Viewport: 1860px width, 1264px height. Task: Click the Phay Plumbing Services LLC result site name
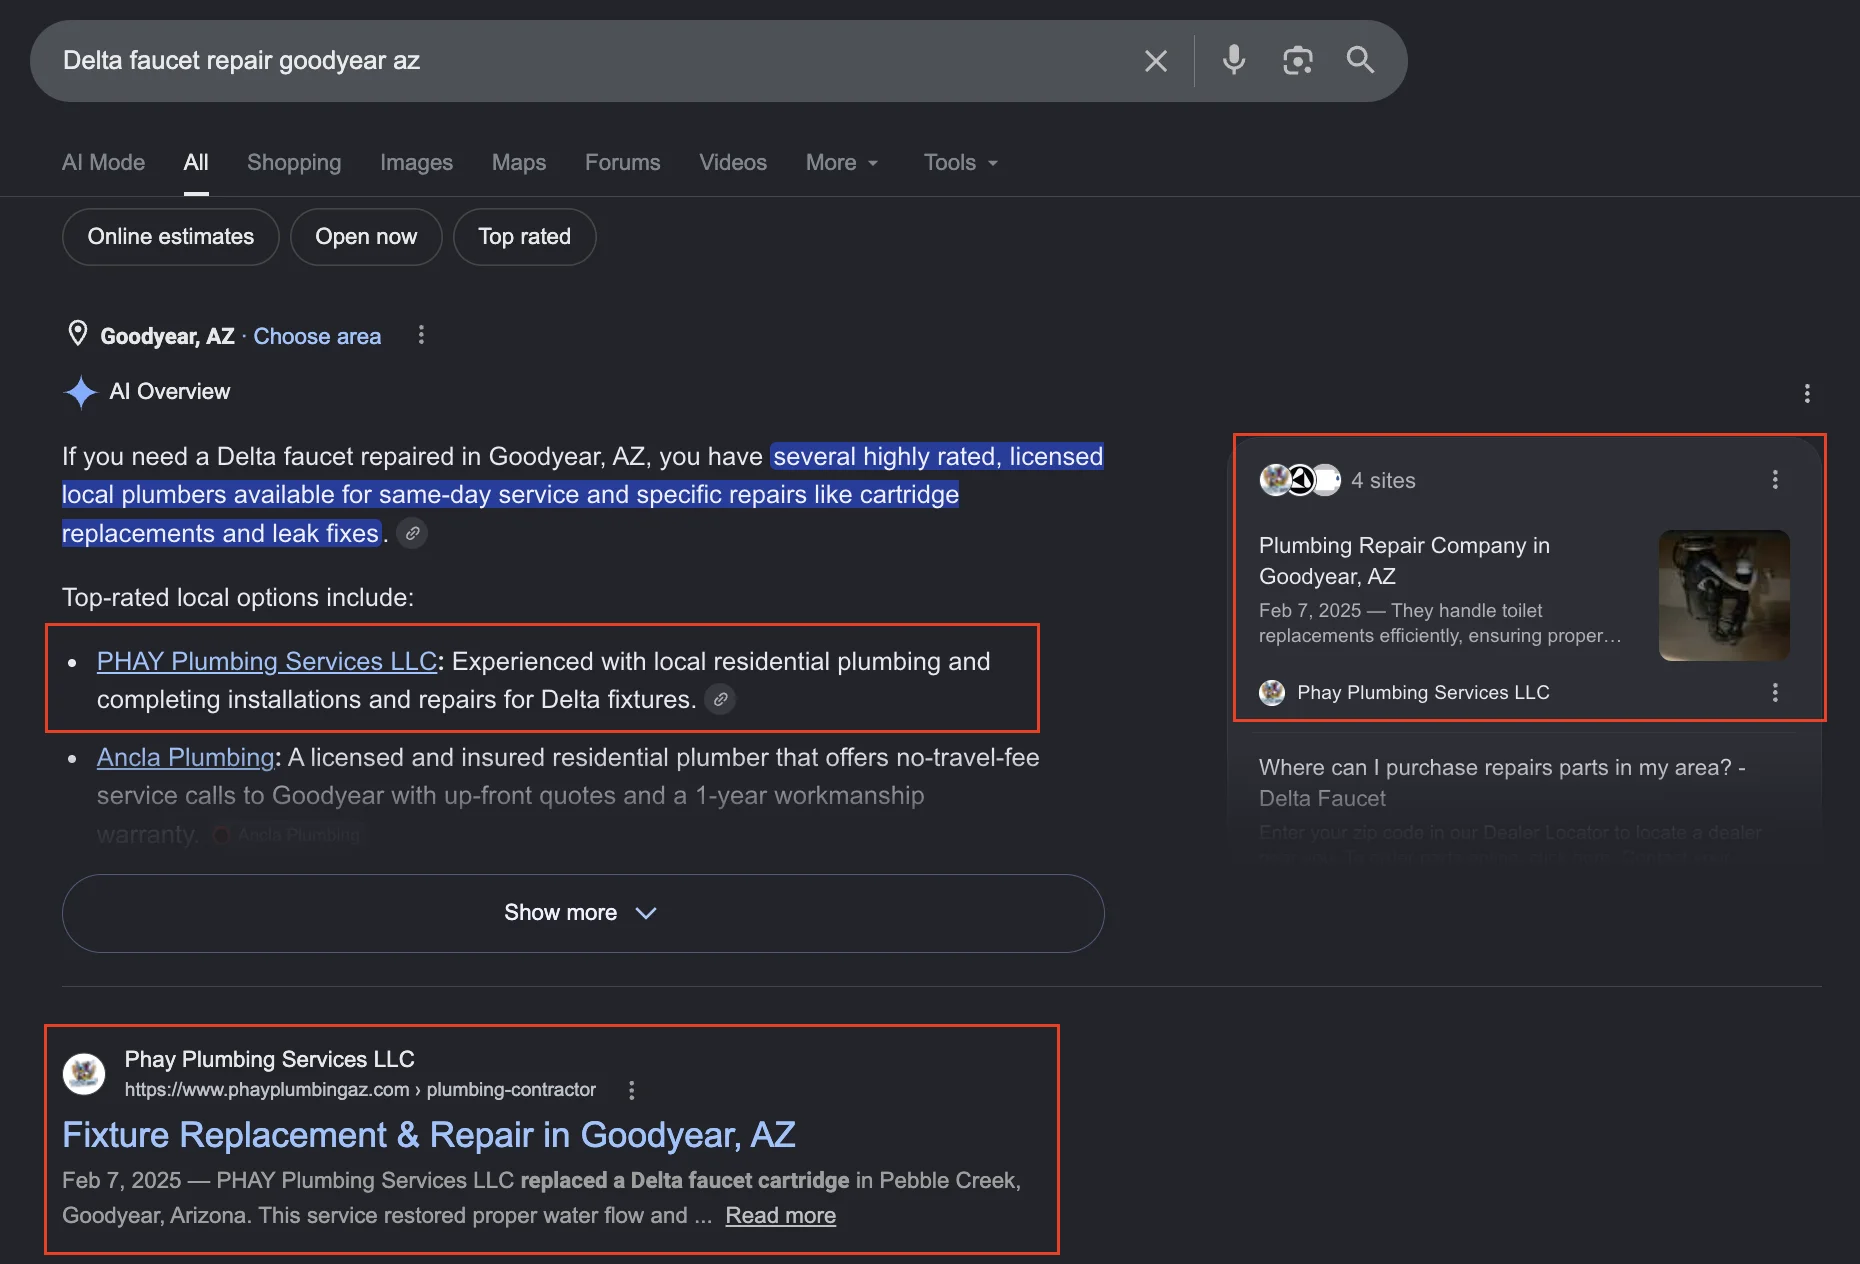click(269, 1059)
